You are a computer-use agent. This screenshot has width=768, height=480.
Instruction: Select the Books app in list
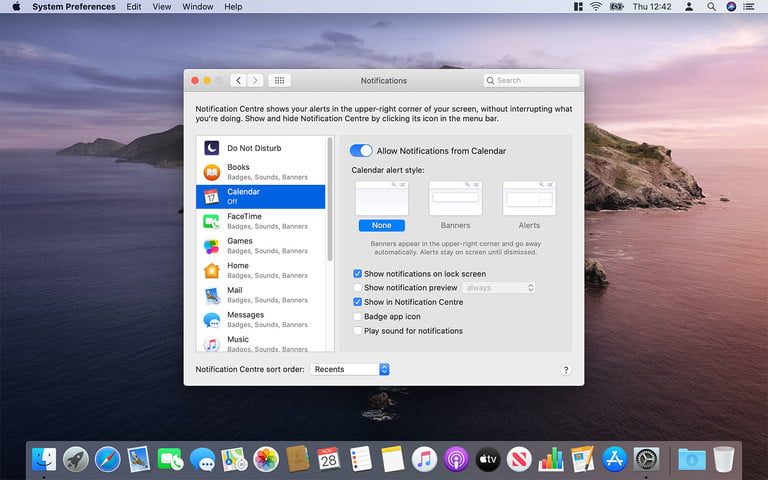click(x=260, y=172)
